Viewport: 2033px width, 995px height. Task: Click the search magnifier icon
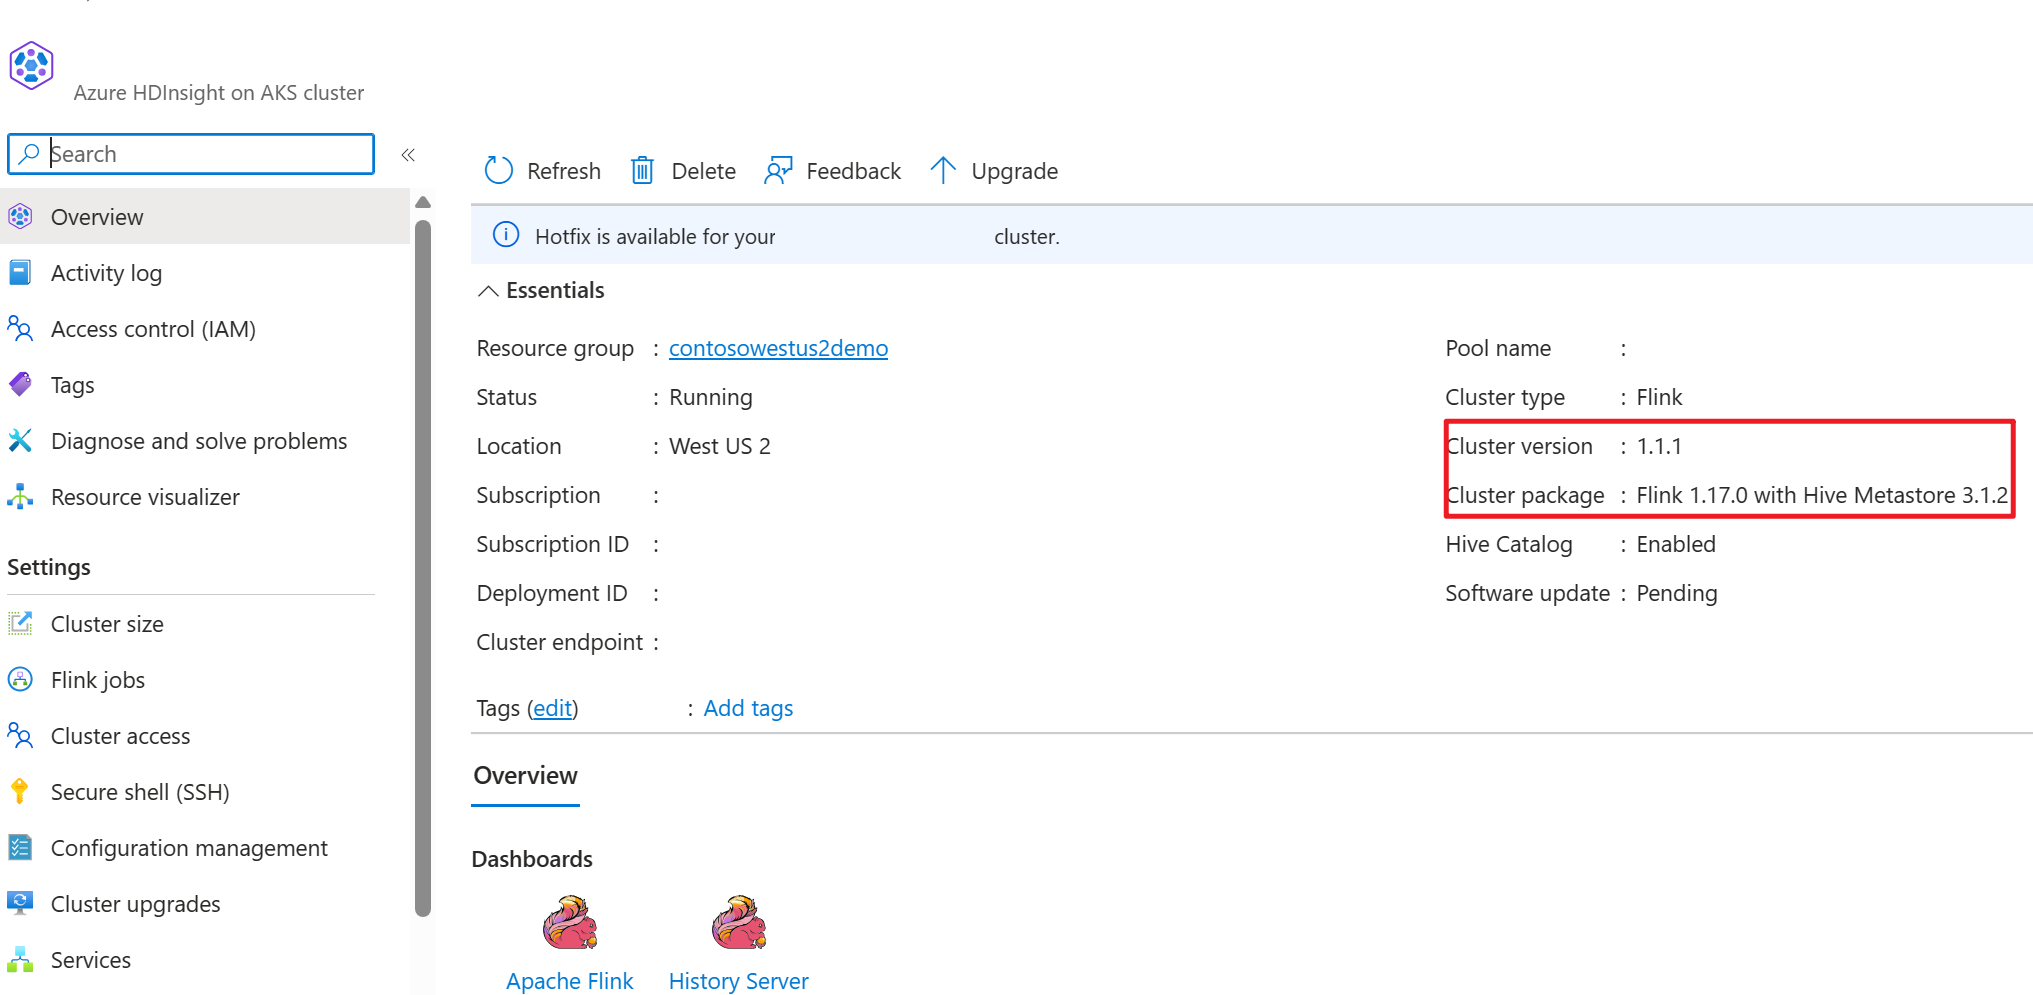click(29, 154)
